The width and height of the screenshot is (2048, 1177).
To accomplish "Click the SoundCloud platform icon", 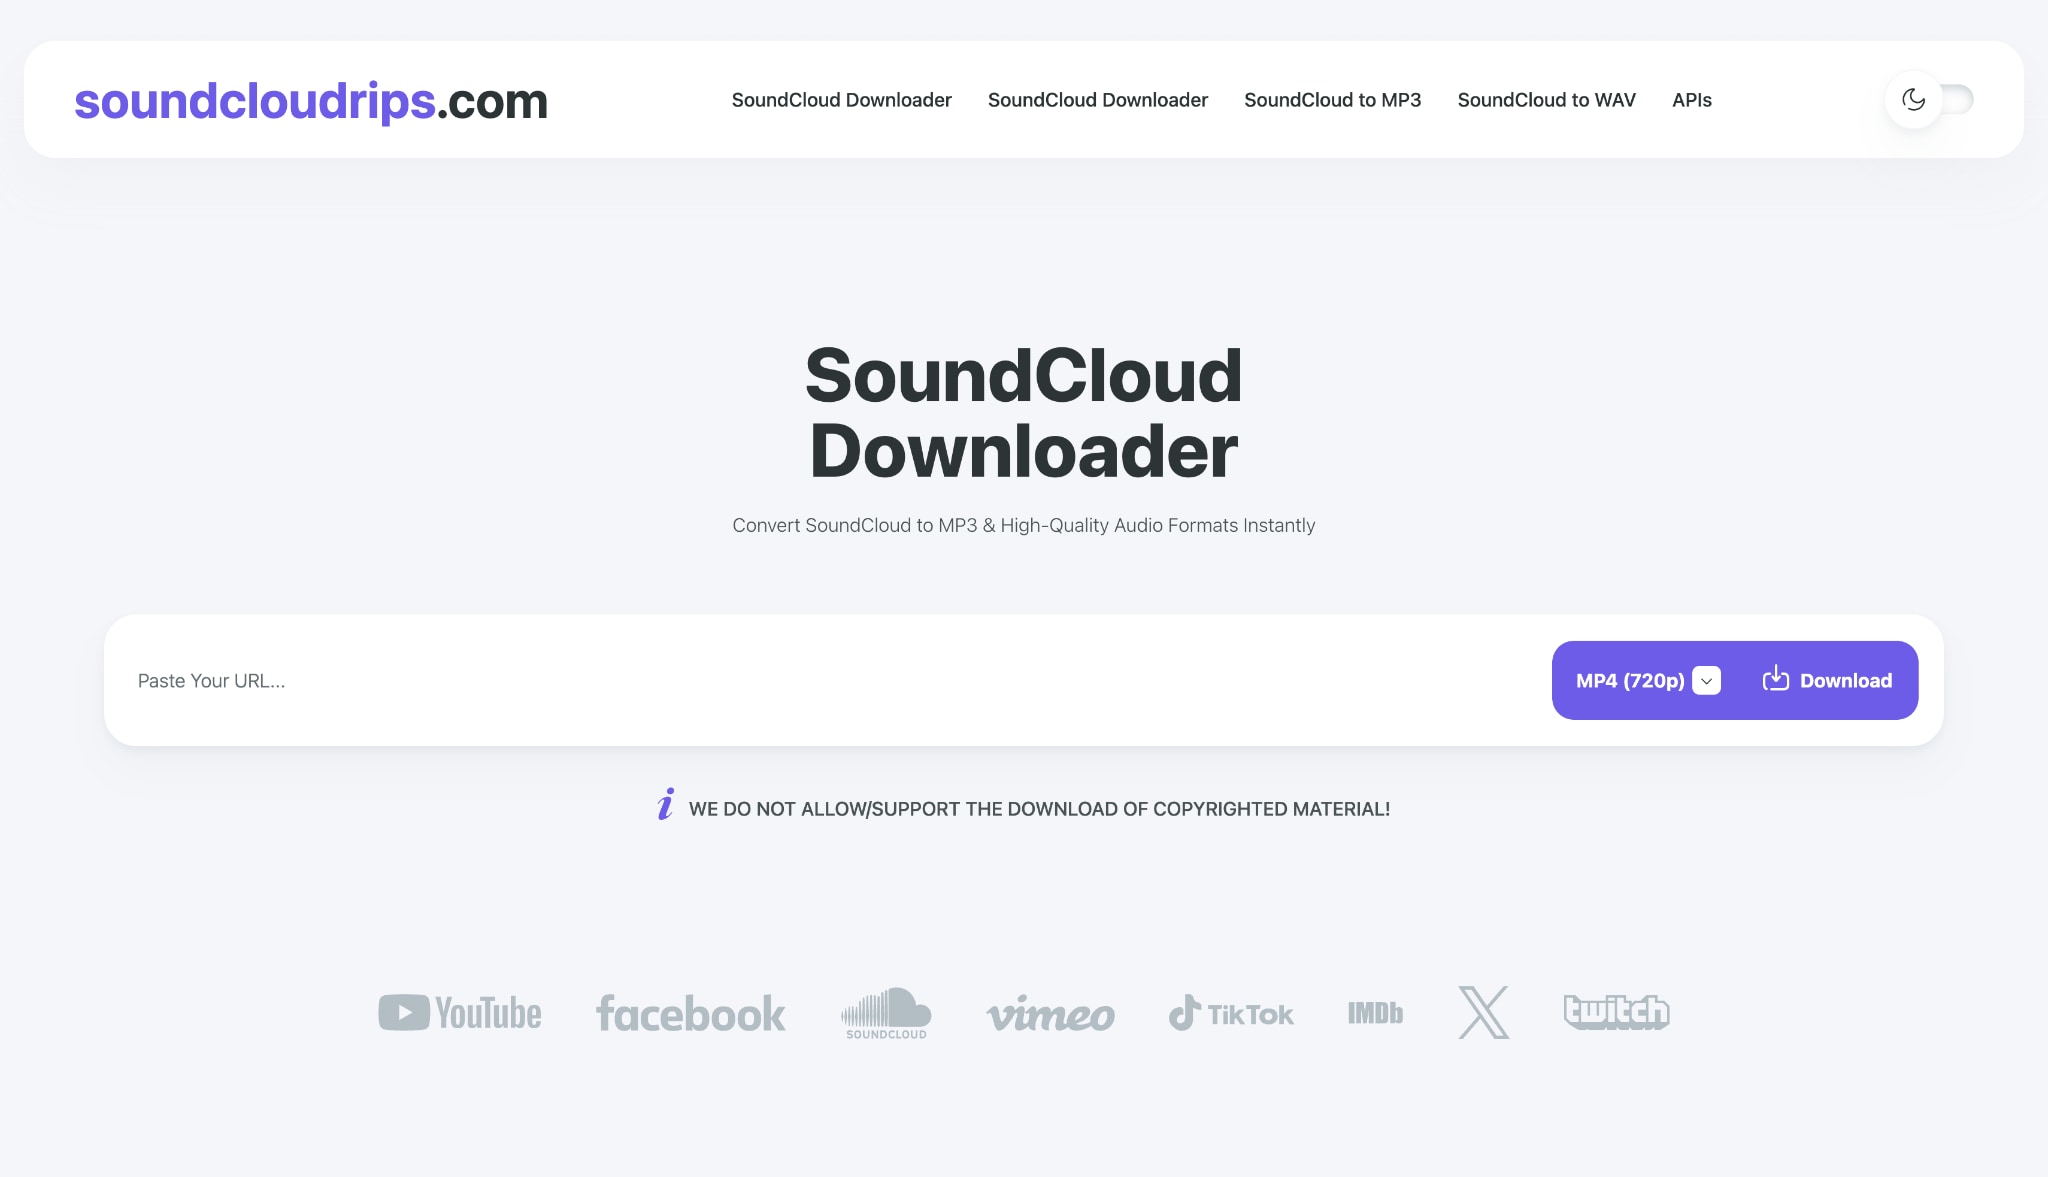I will tap(884, 1013).
